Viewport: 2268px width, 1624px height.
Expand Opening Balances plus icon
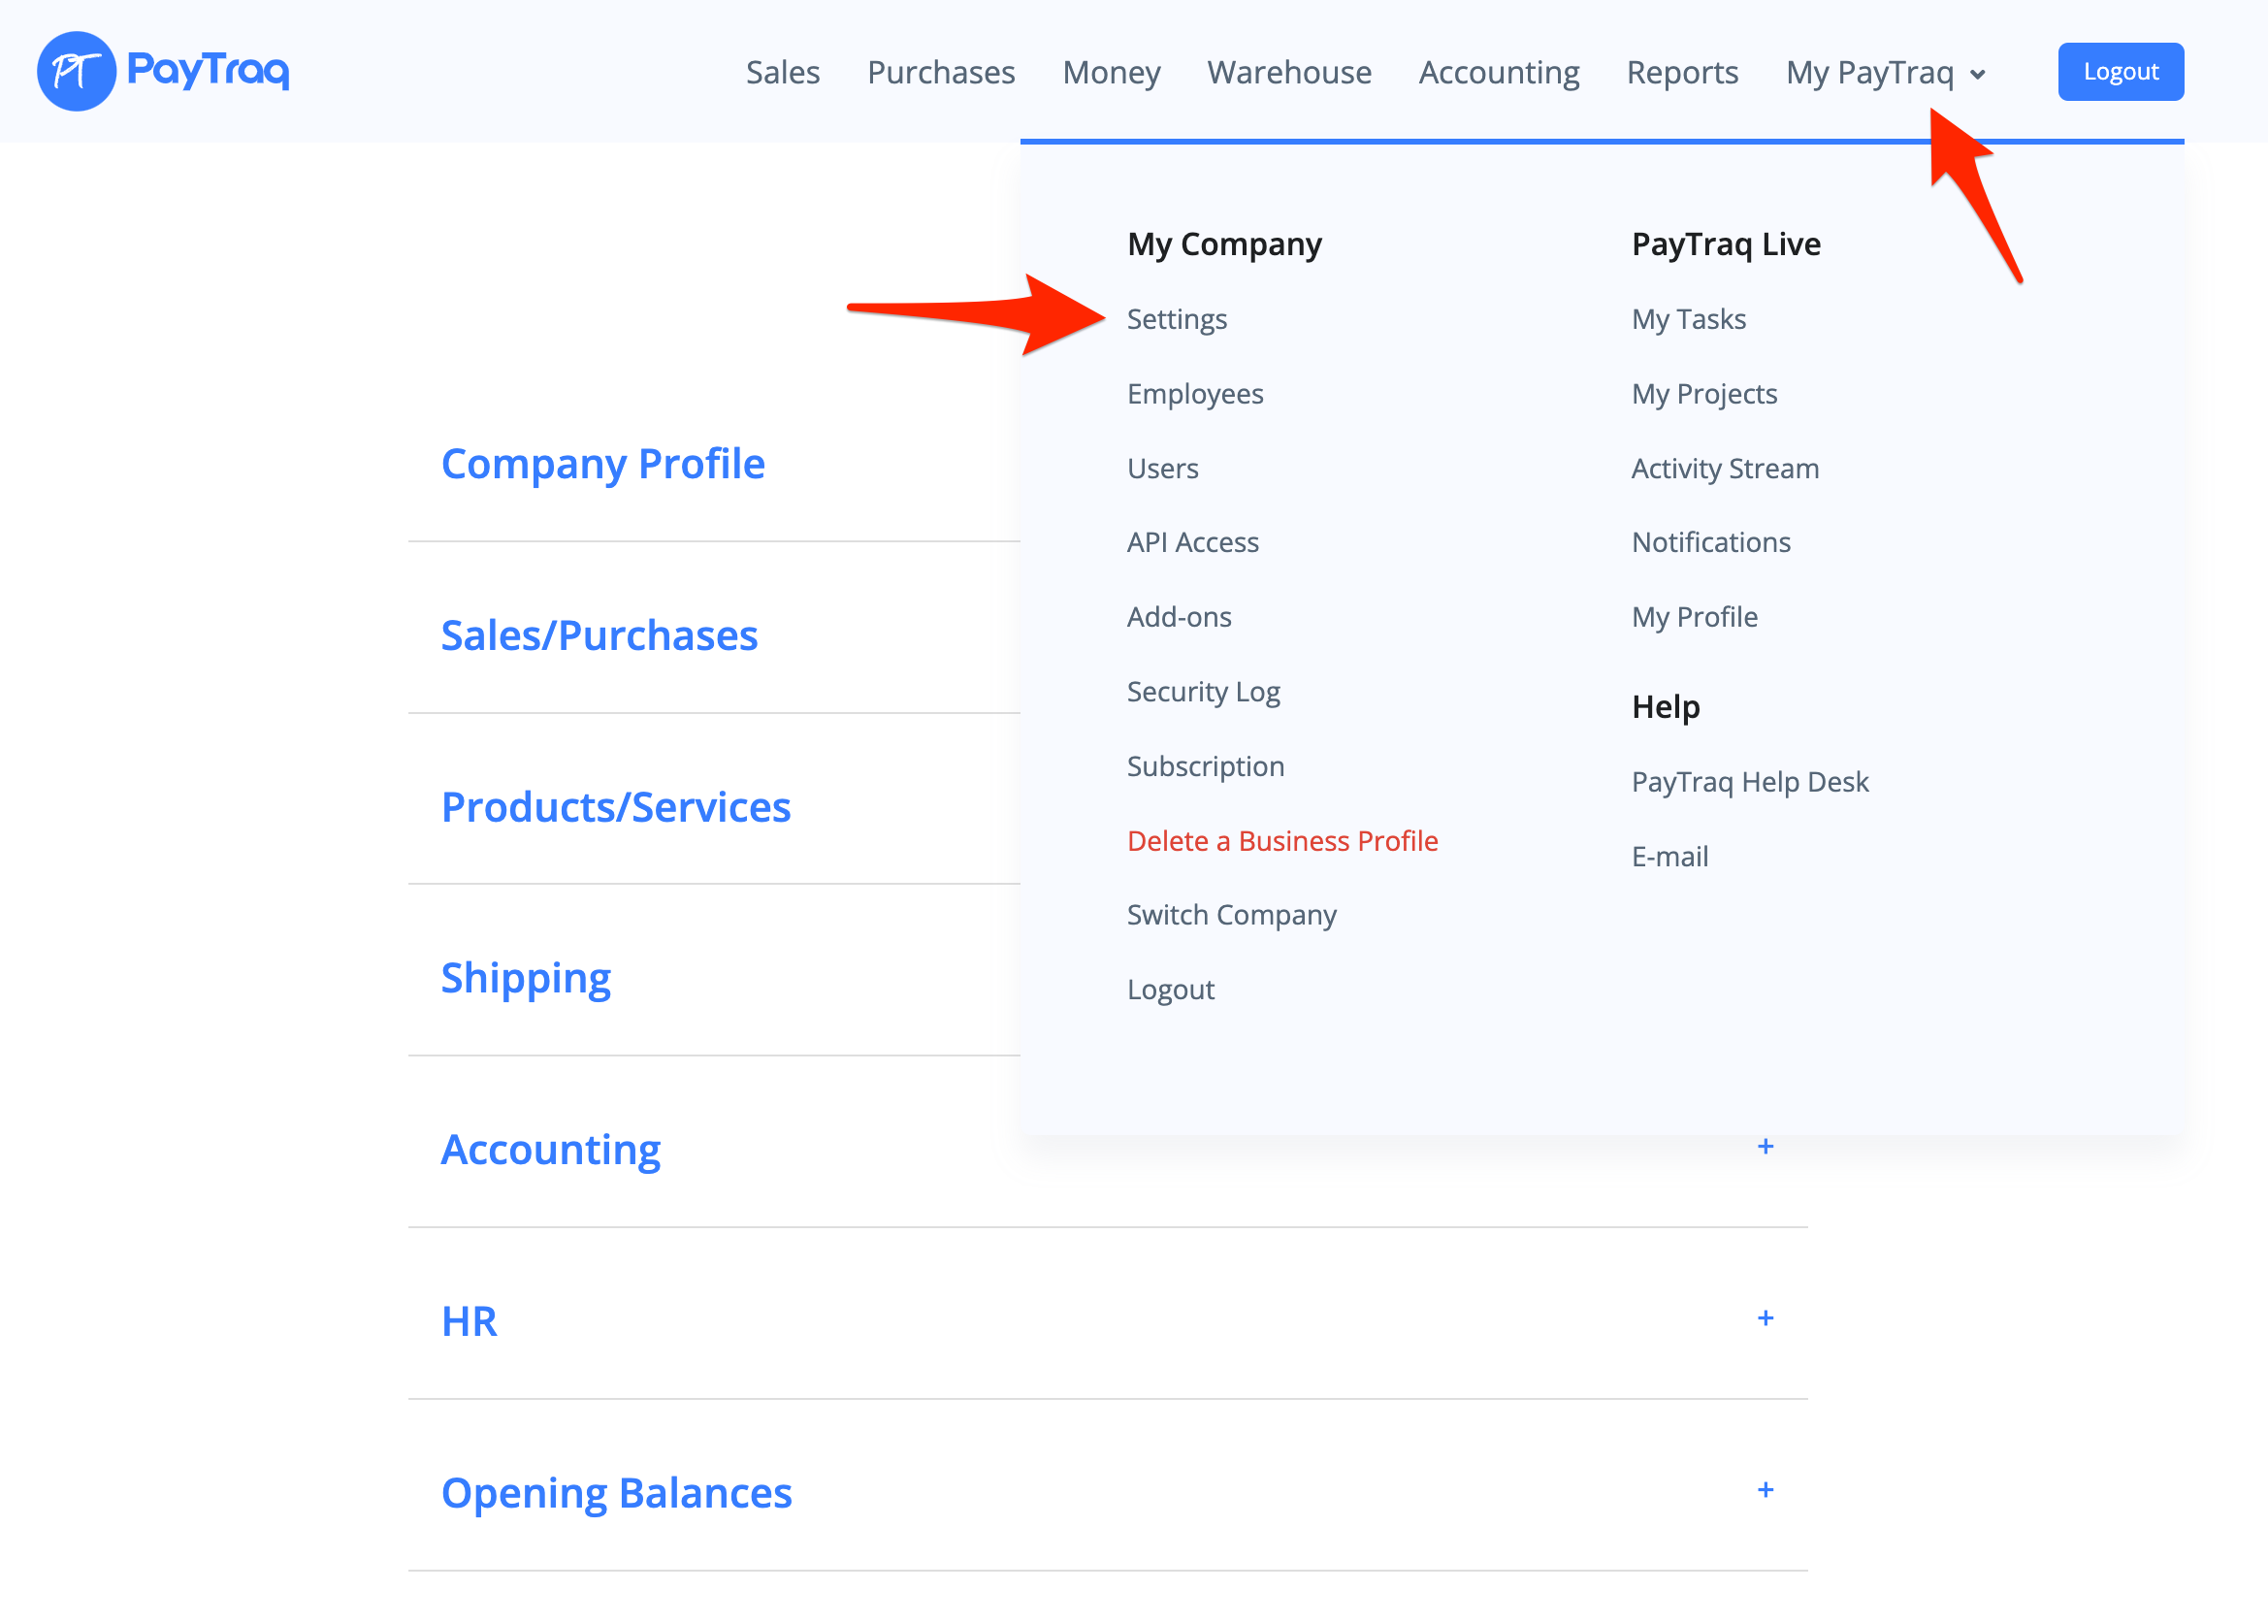[1765, 1490]
